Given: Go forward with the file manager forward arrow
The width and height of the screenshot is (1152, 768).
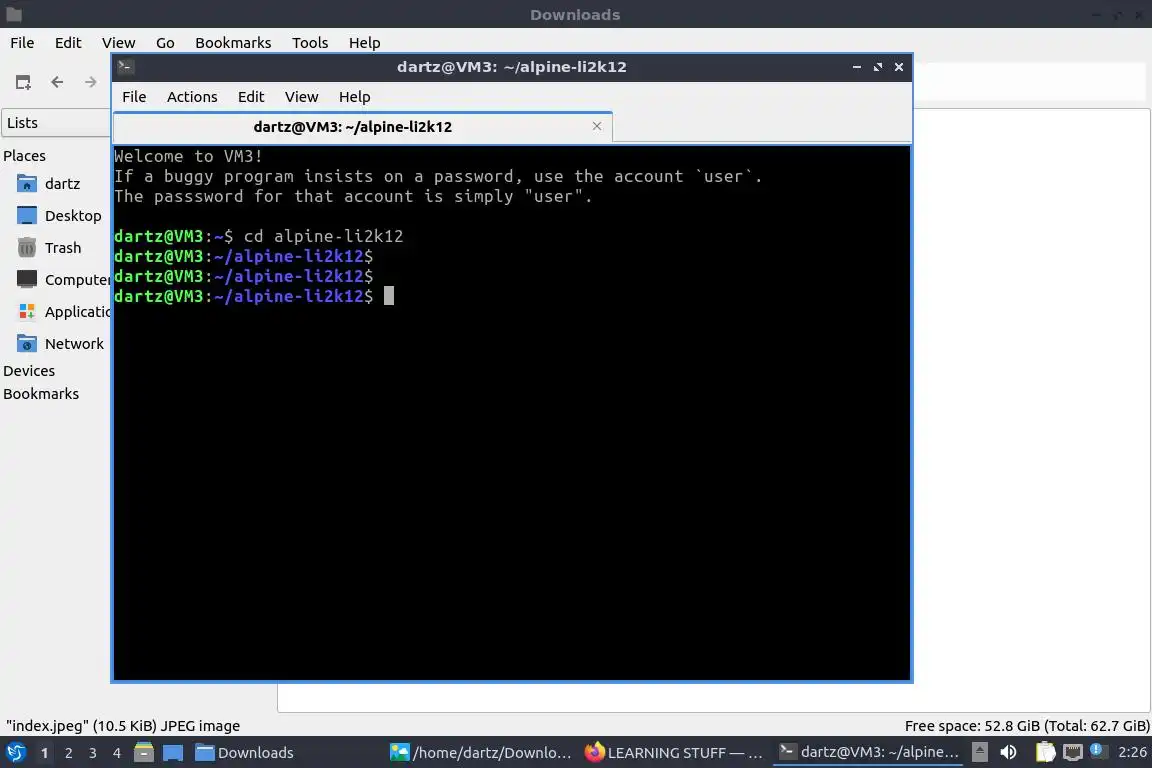Looking at the screenshot, I should click(90, 82).
